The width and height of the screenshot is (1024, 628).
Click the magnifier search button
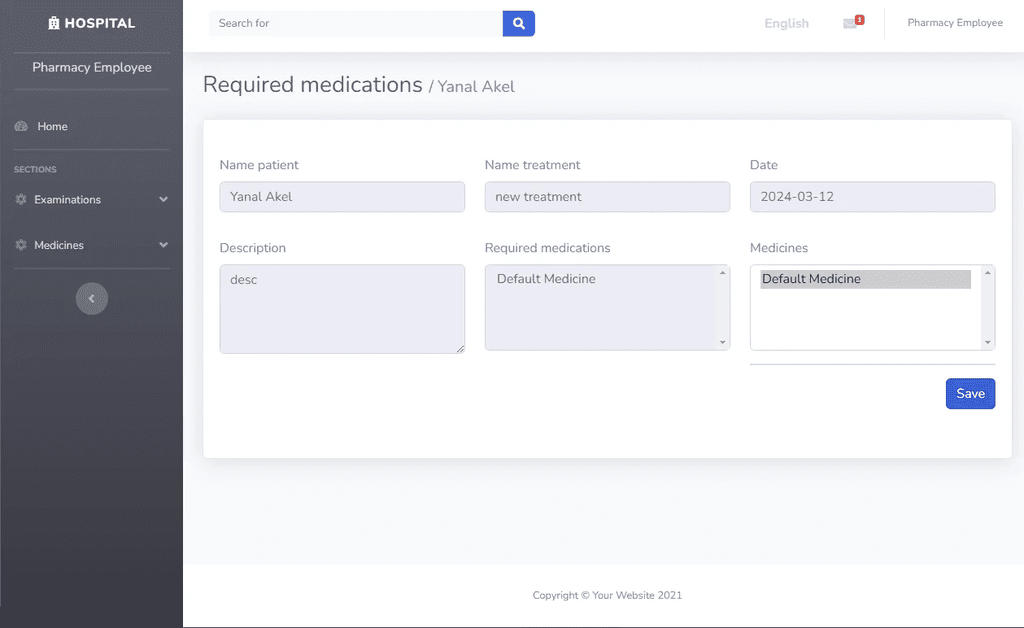tap(519, 24)
